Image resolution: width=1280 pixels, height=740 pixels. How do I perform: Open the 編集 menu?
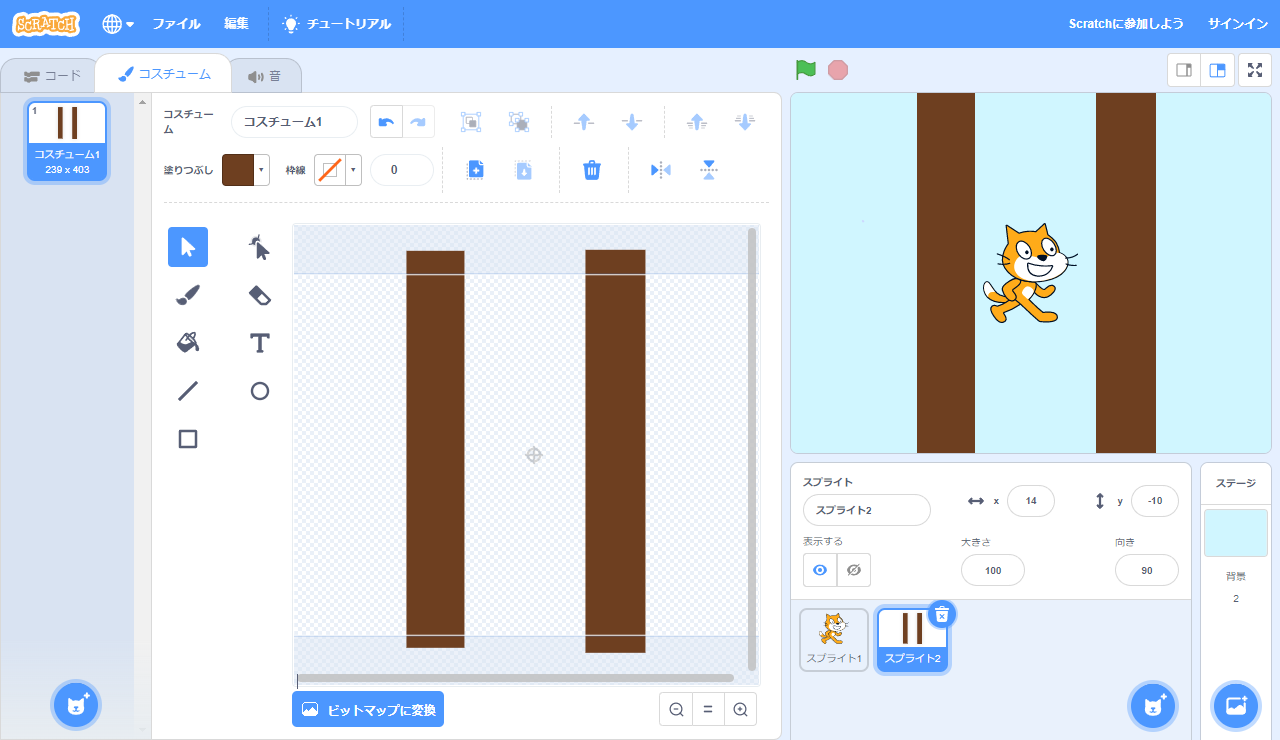tap(236, 24)
